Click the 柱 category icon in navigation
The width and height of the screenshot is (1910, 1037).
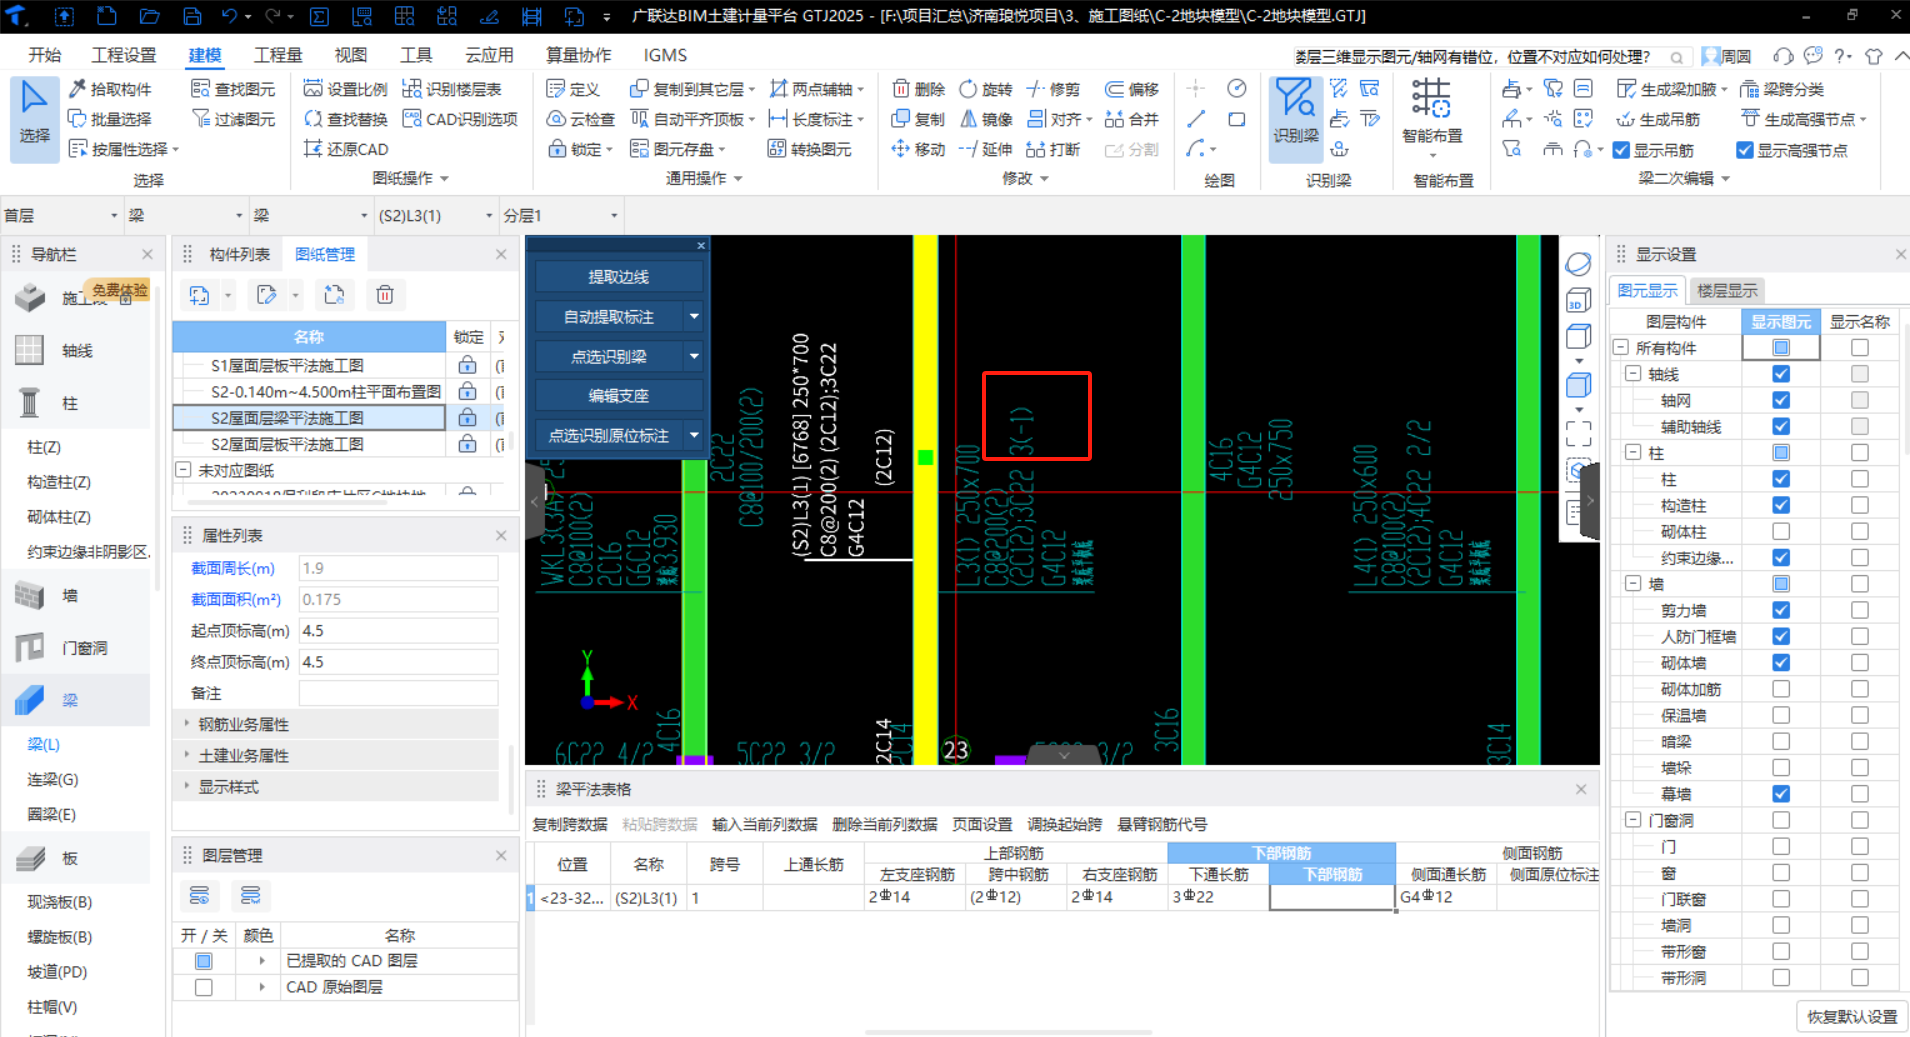click(x=30, y=403)
